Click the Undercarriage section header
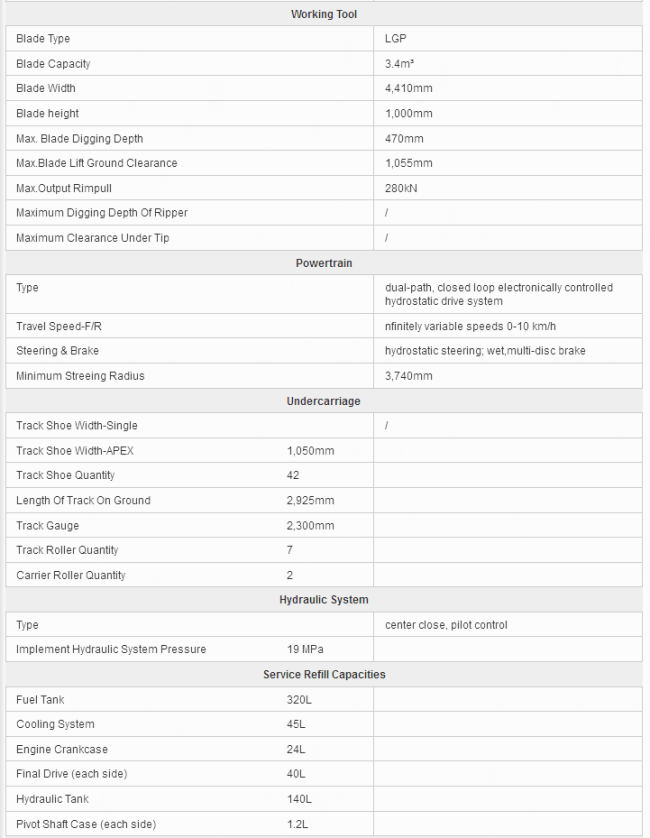The image size is (650, 838). pos(323,401)
